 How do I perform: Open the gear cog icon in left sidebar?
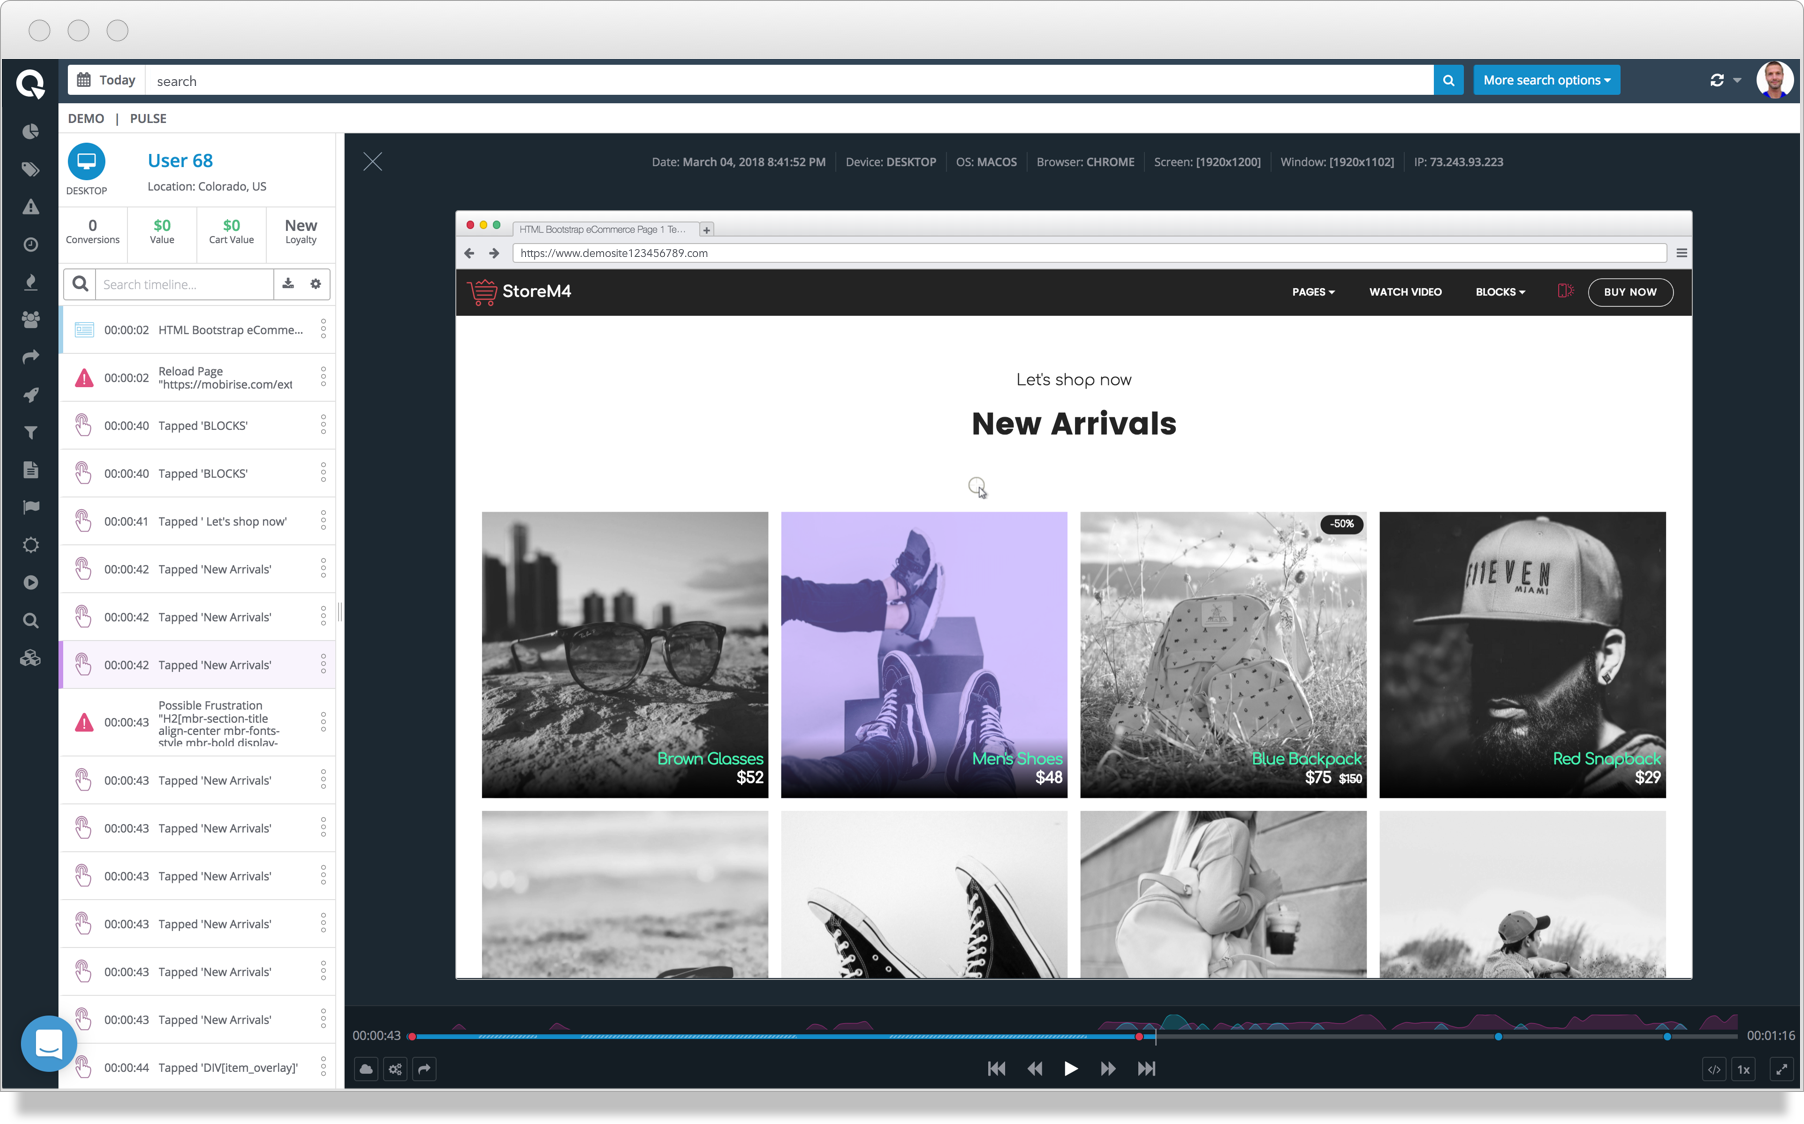coord(31,545)
